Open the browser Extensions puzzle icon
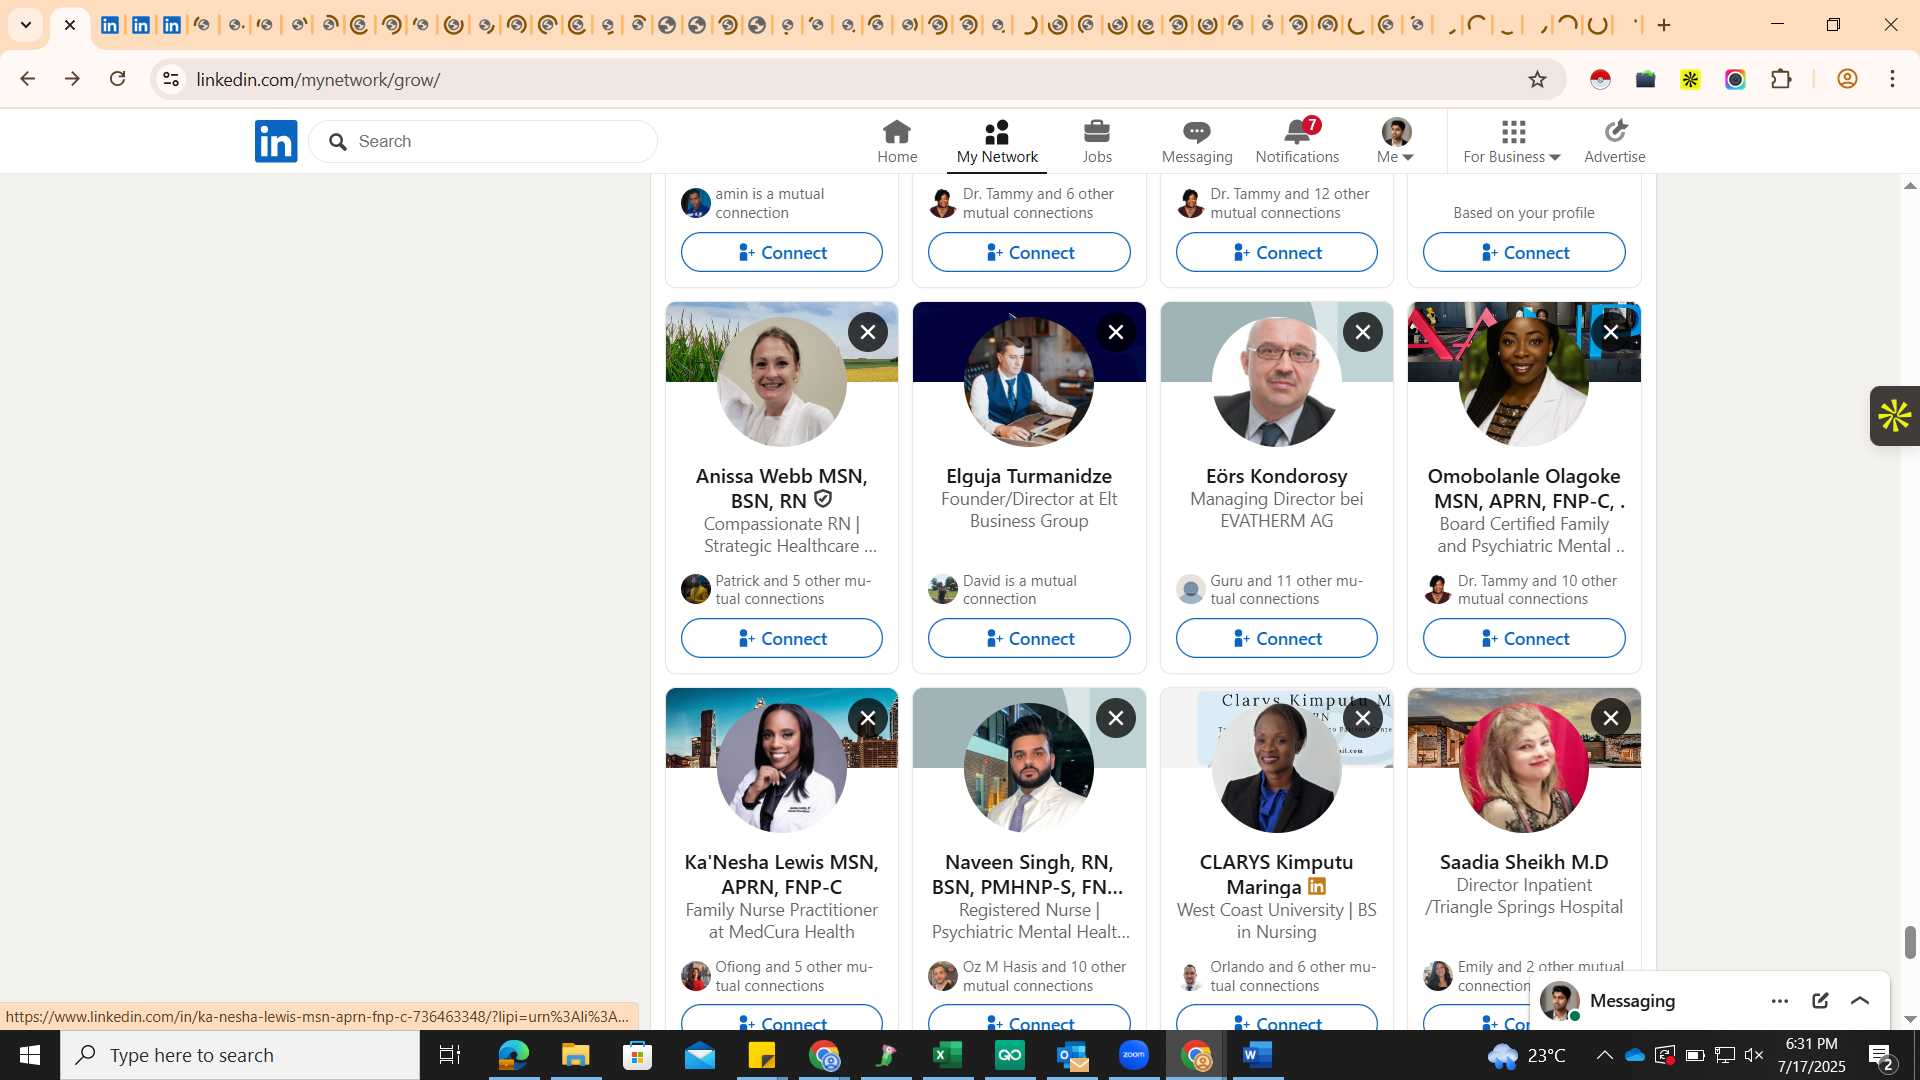Screen dimensions: 1920x1080 [1781, 79]
